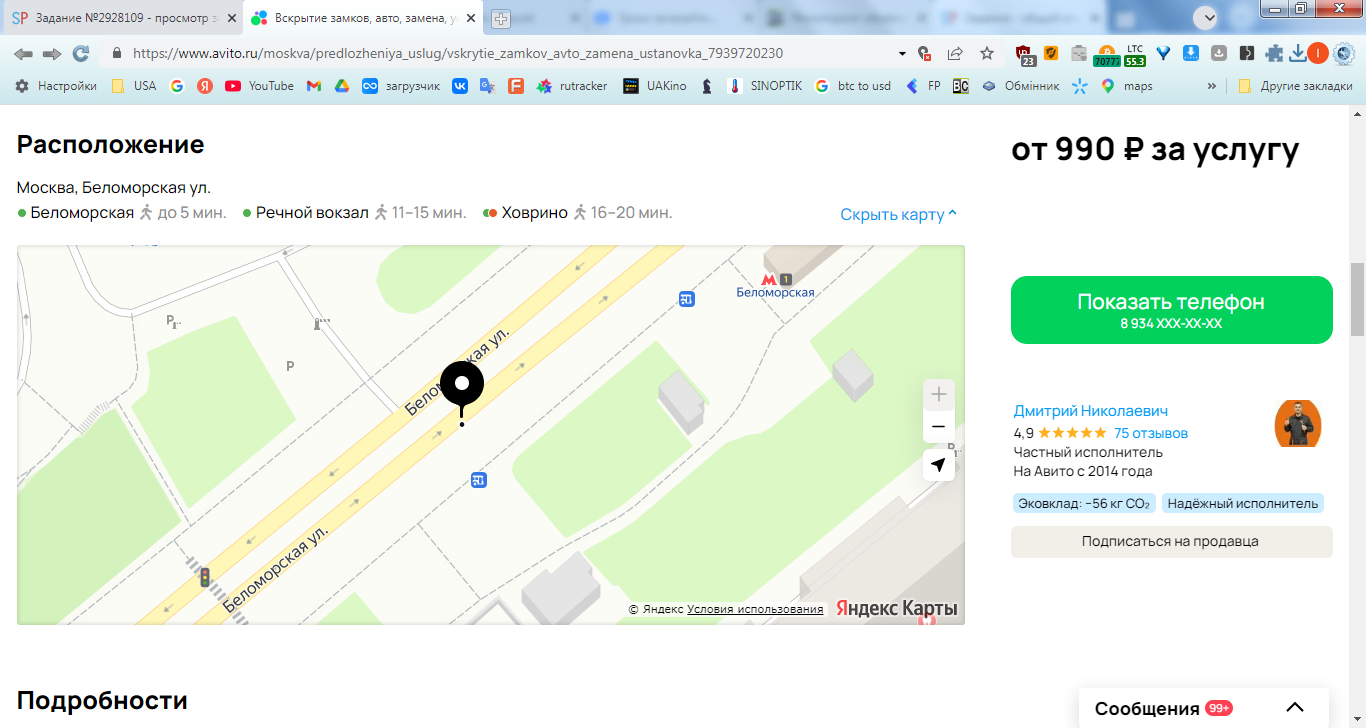Reload the page with refresh icon
1366x728 pixels.
(x=81, y=53)
